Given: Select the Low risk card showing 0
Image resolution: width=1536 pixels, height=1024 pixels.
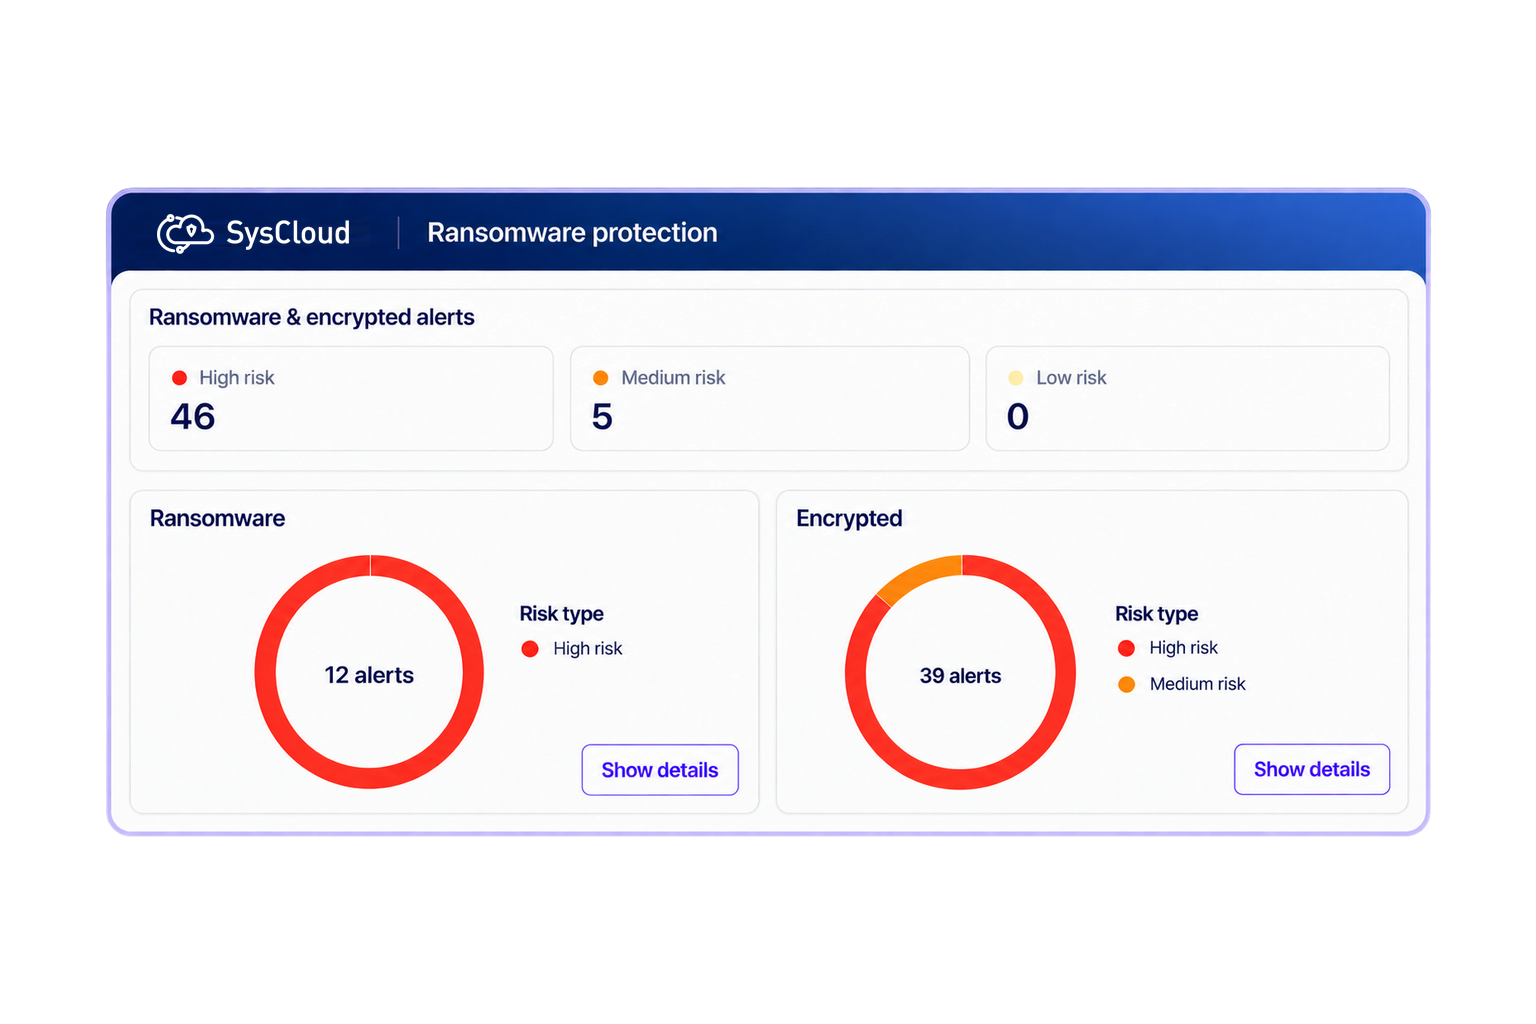Looking at the screenshot, I should (x=1188, y=398).
